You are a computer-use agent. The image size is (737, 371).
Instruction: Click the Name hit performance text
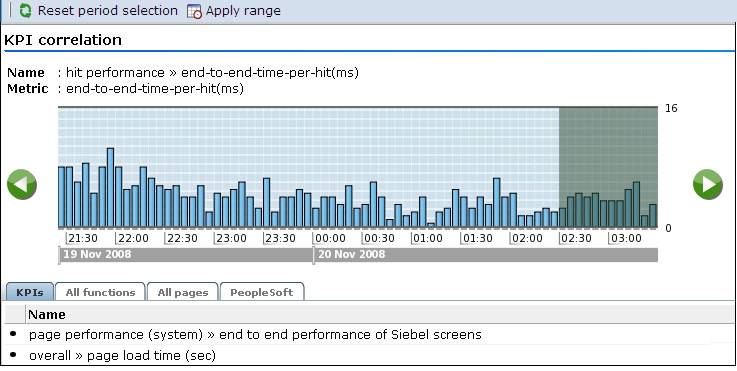212,73
